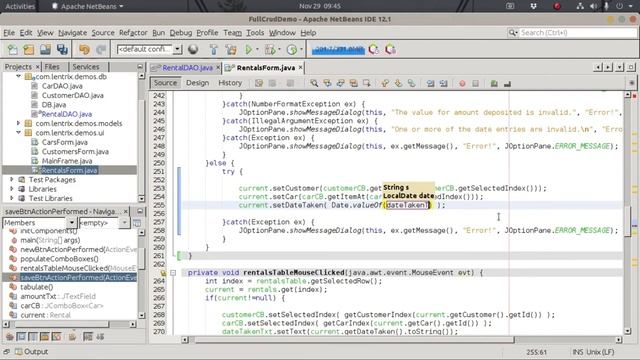
Task: Click the red Start Macro Recording icon
Action: tap(462, 83)
